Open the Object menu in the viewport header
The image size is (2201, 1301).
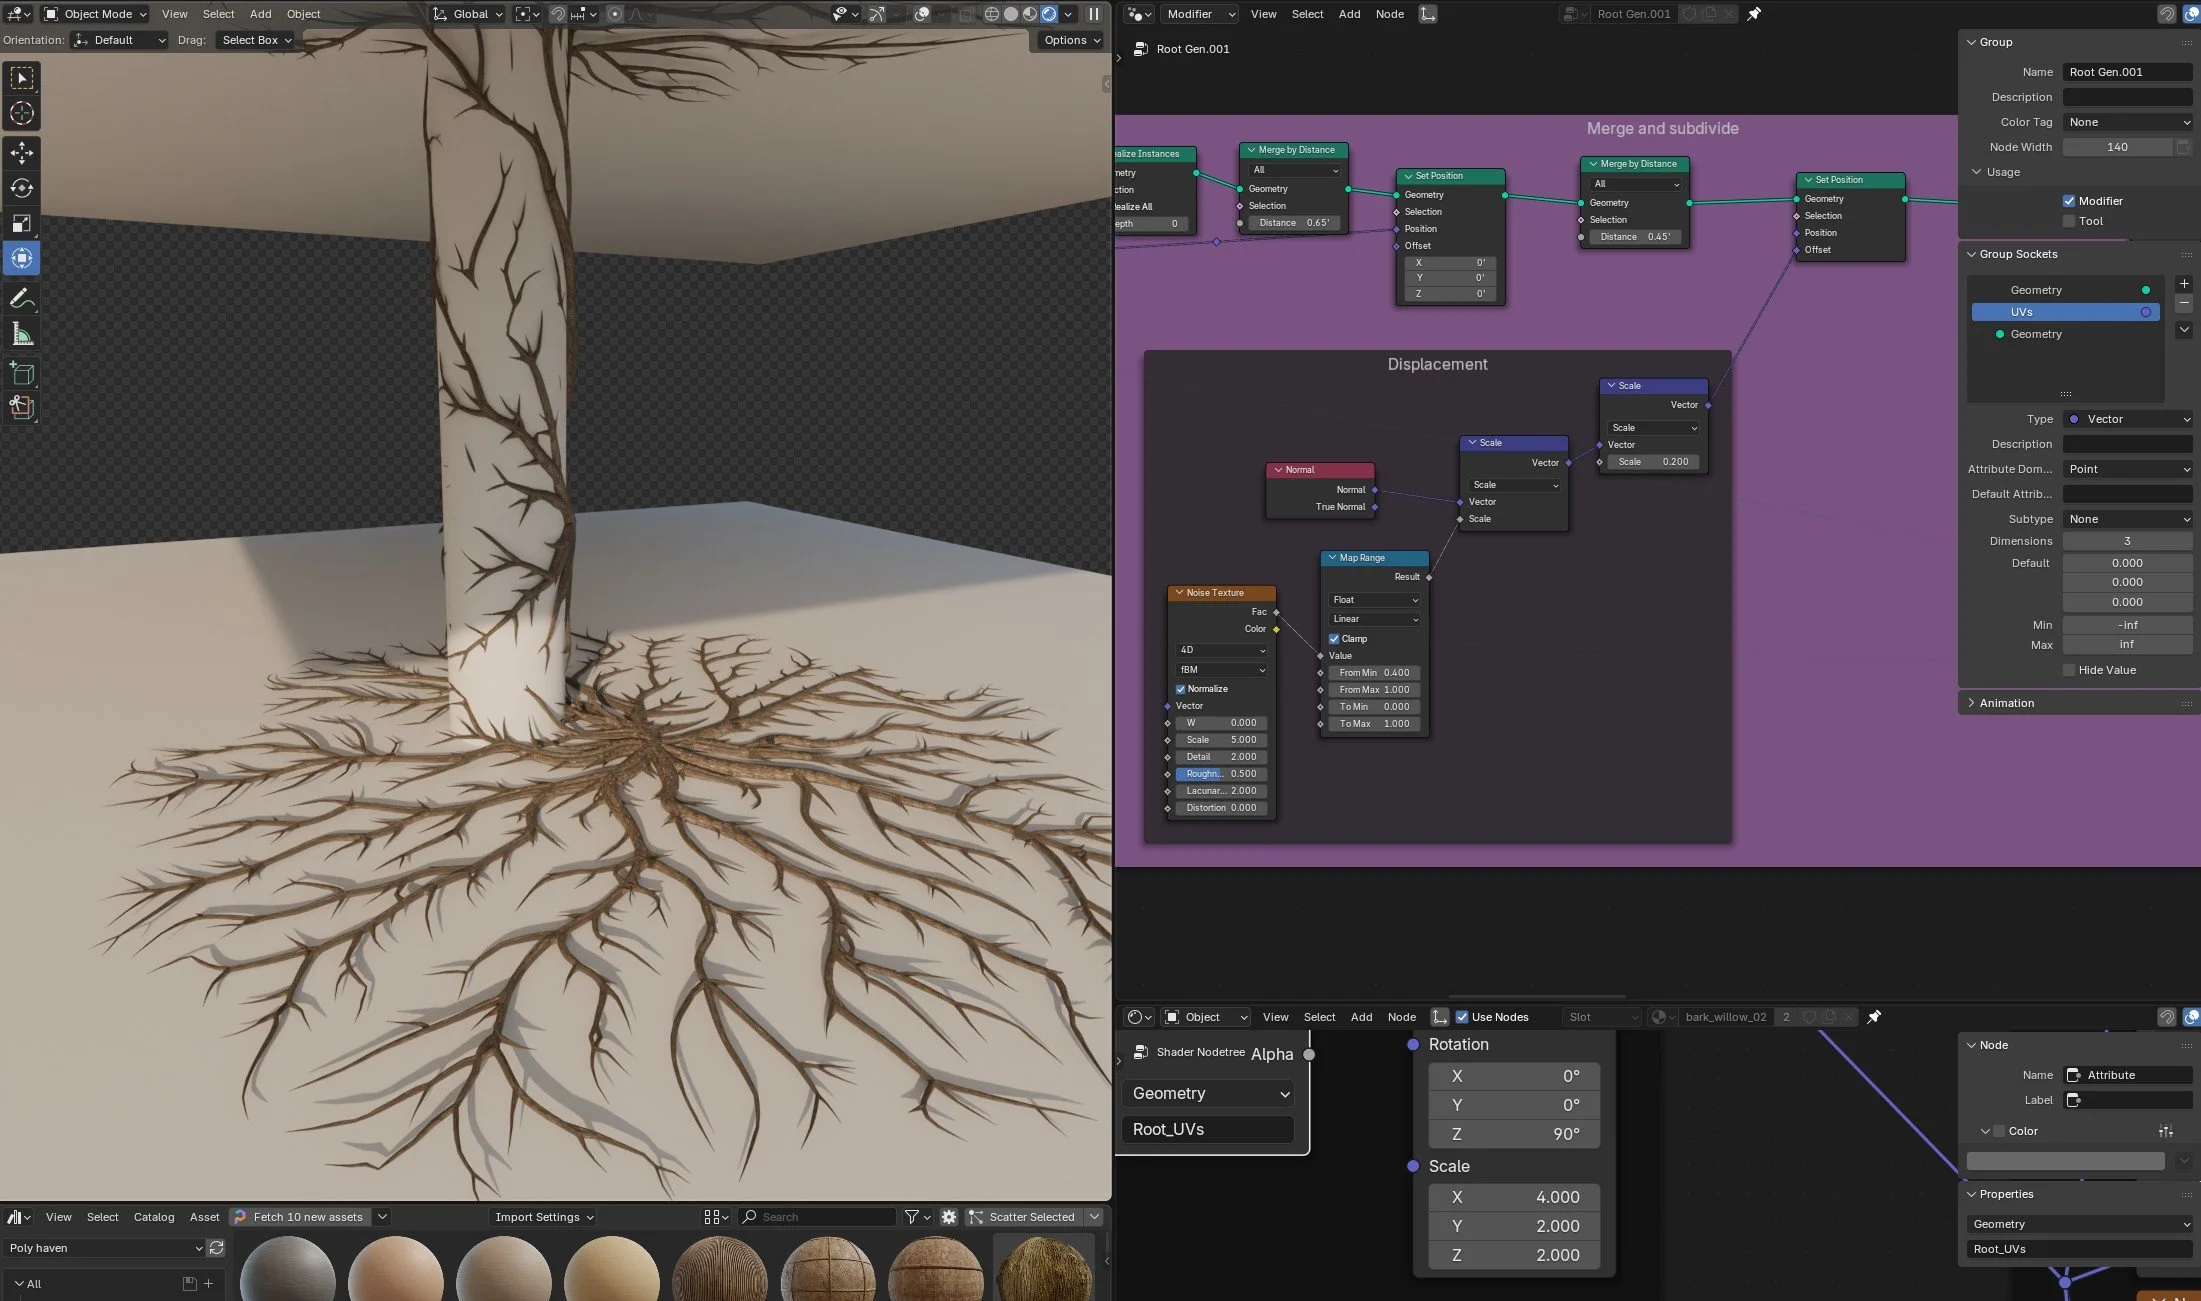coord(303,14)
